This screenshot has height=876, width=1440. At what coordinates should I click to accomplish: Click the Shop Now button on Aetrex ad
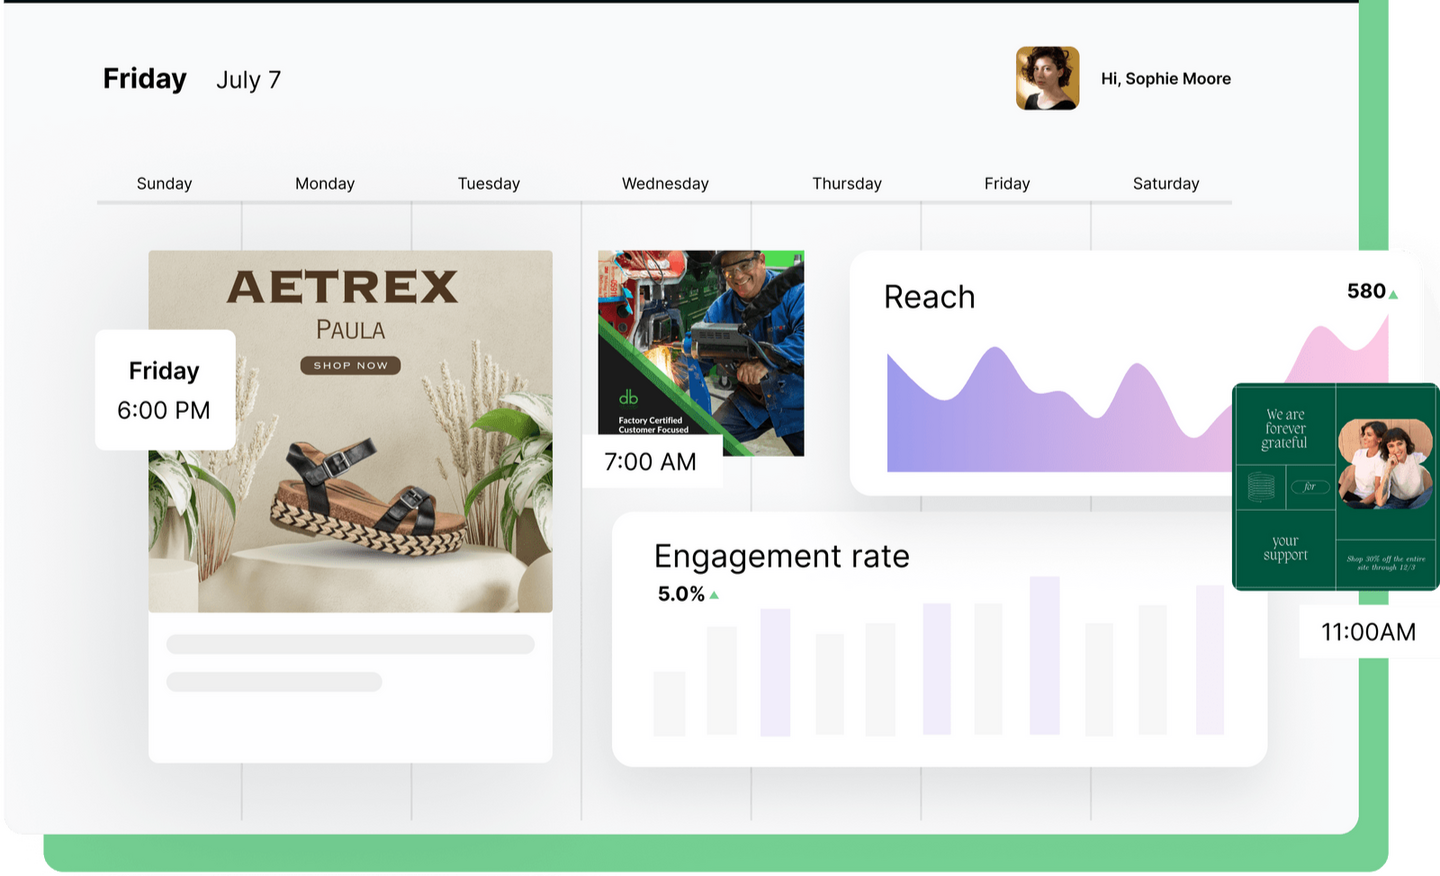click(351, 365)
